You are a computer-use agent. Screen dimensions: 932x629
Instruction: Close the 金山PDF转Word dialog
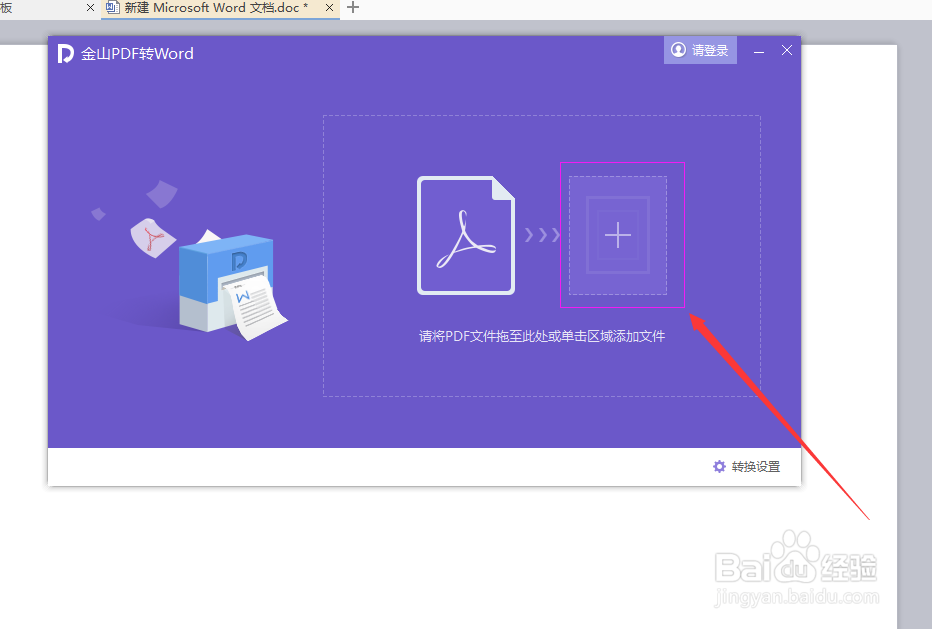point(786,51)
